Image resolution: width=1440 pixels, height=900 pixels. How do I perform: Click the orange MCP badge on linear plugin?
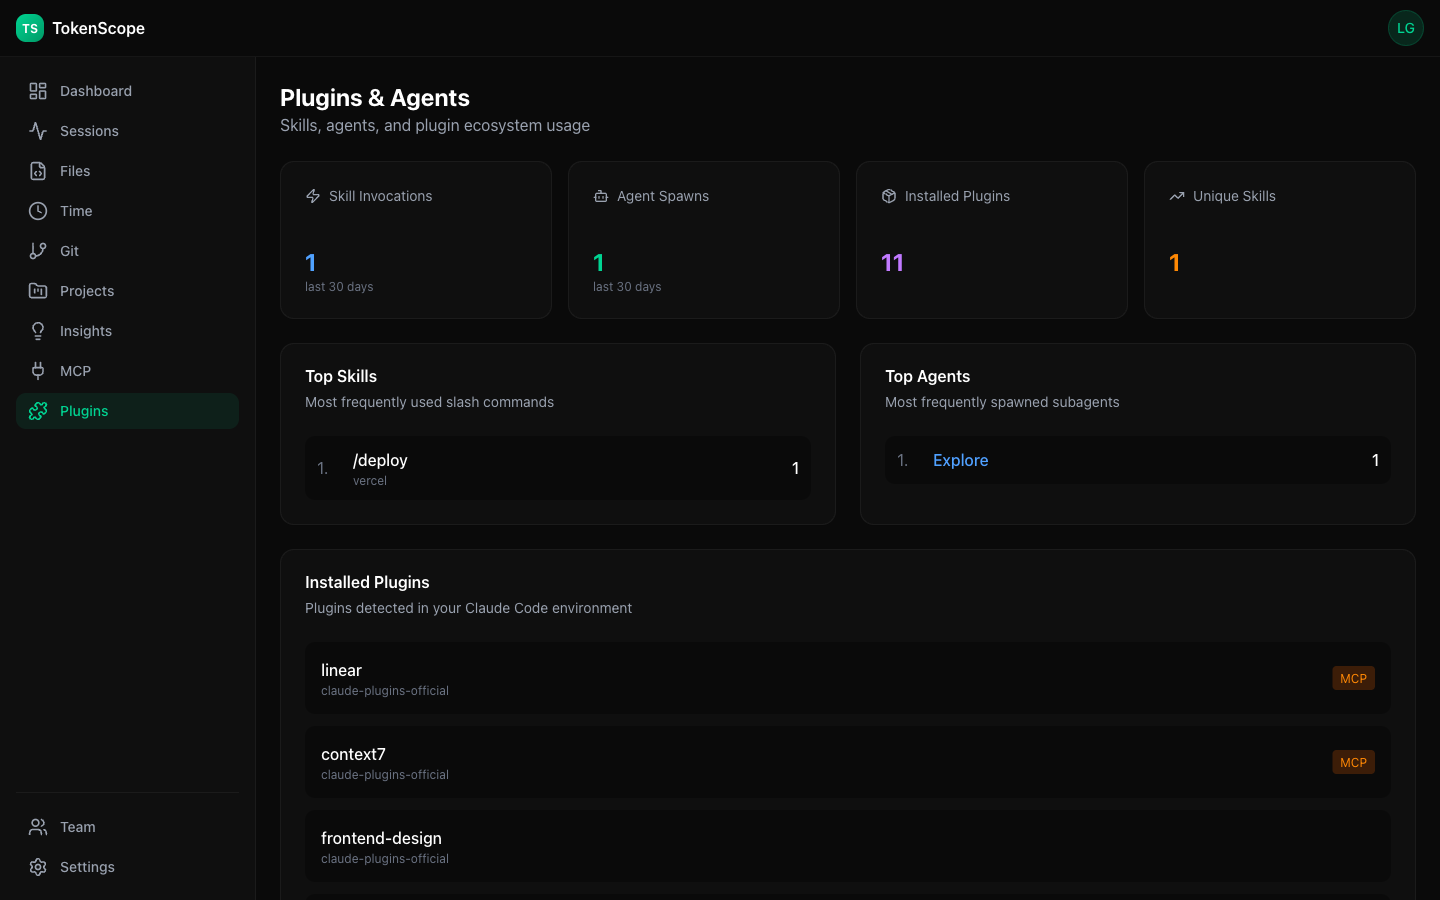pos(1353,678)
